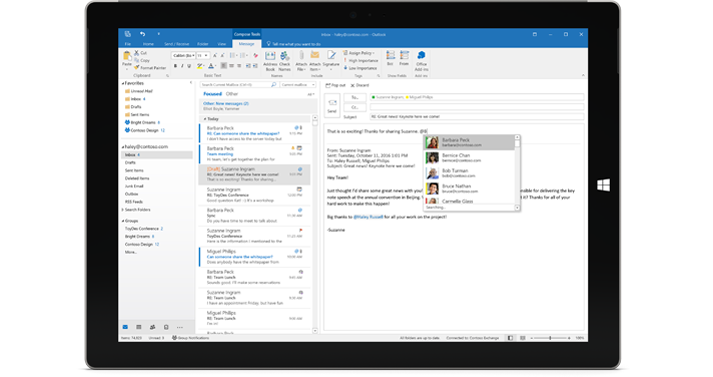Open font color picker

pyautogui.click(x=212, y=66)
